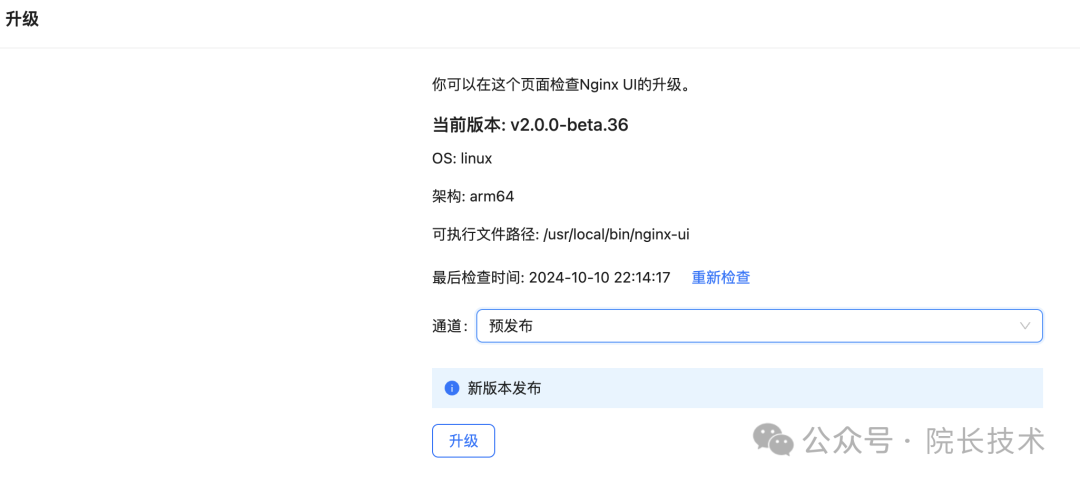This screenshot has width=1080, height=484.
Task: Select the 架构: arm64 line
Action: point(473,197)
